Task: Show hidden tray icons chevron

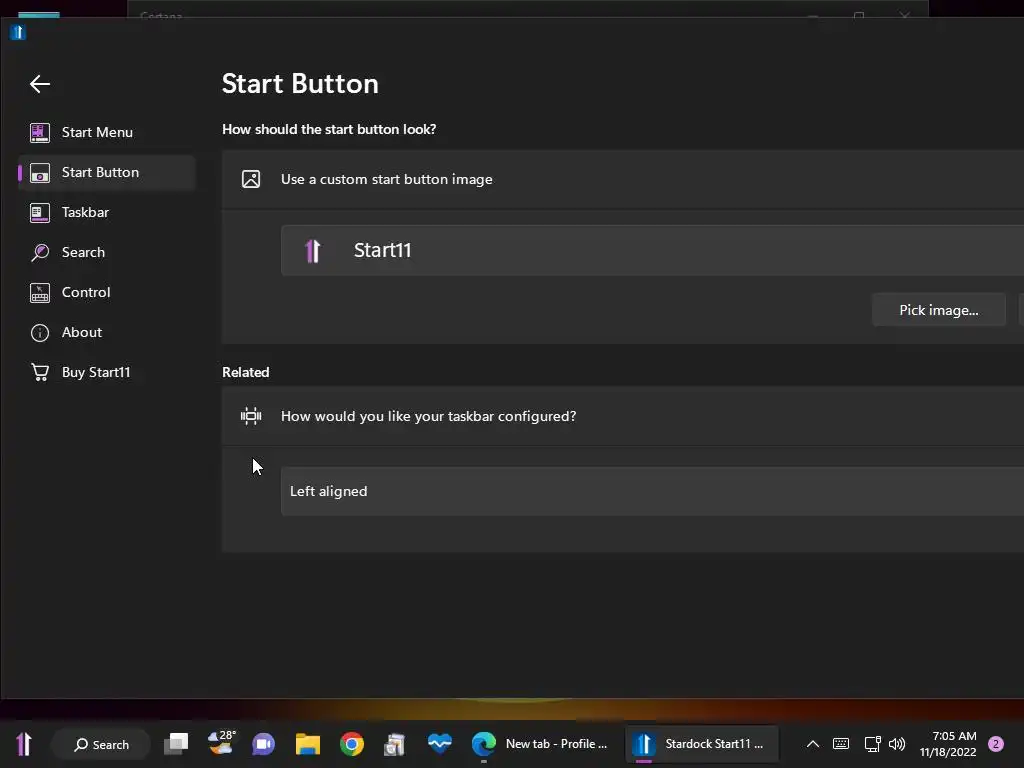Action: point(812,744)
